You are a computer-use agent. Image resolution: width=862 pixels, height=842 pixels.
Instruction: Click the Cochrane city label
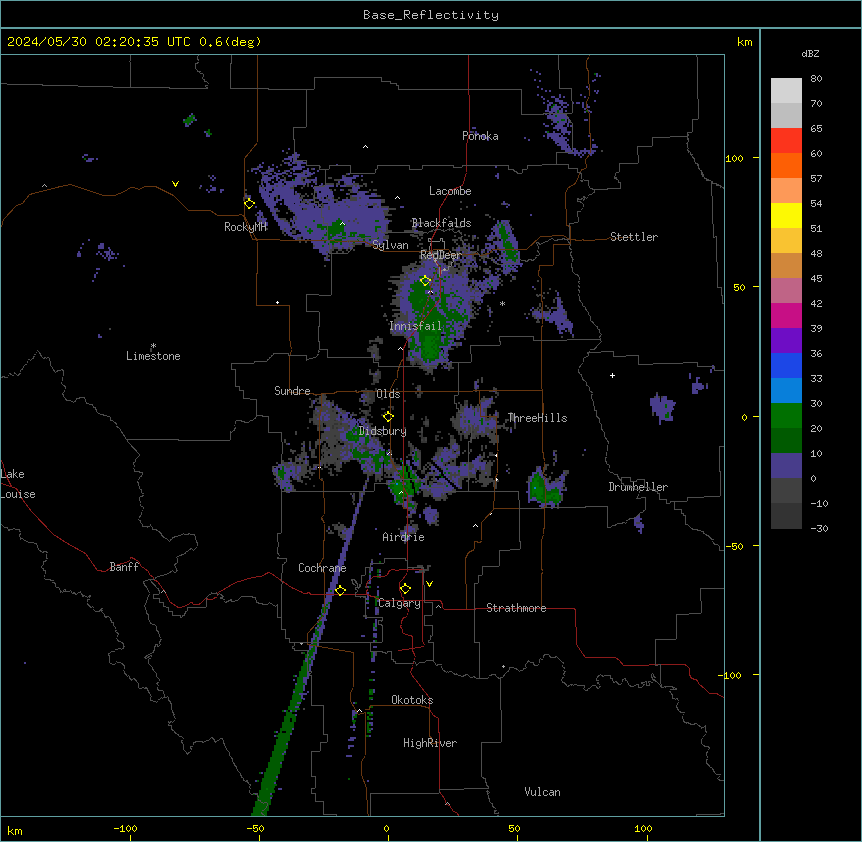click(322, 568)
